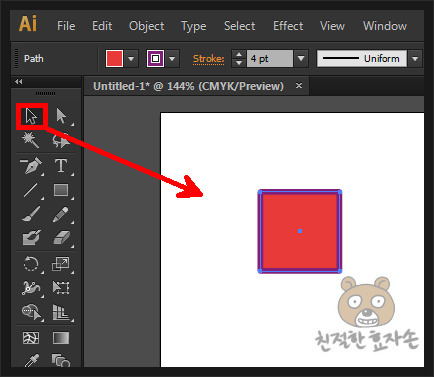Select the Free Transform tool
This screenshot has width=434, height=377.
(61, 287)
